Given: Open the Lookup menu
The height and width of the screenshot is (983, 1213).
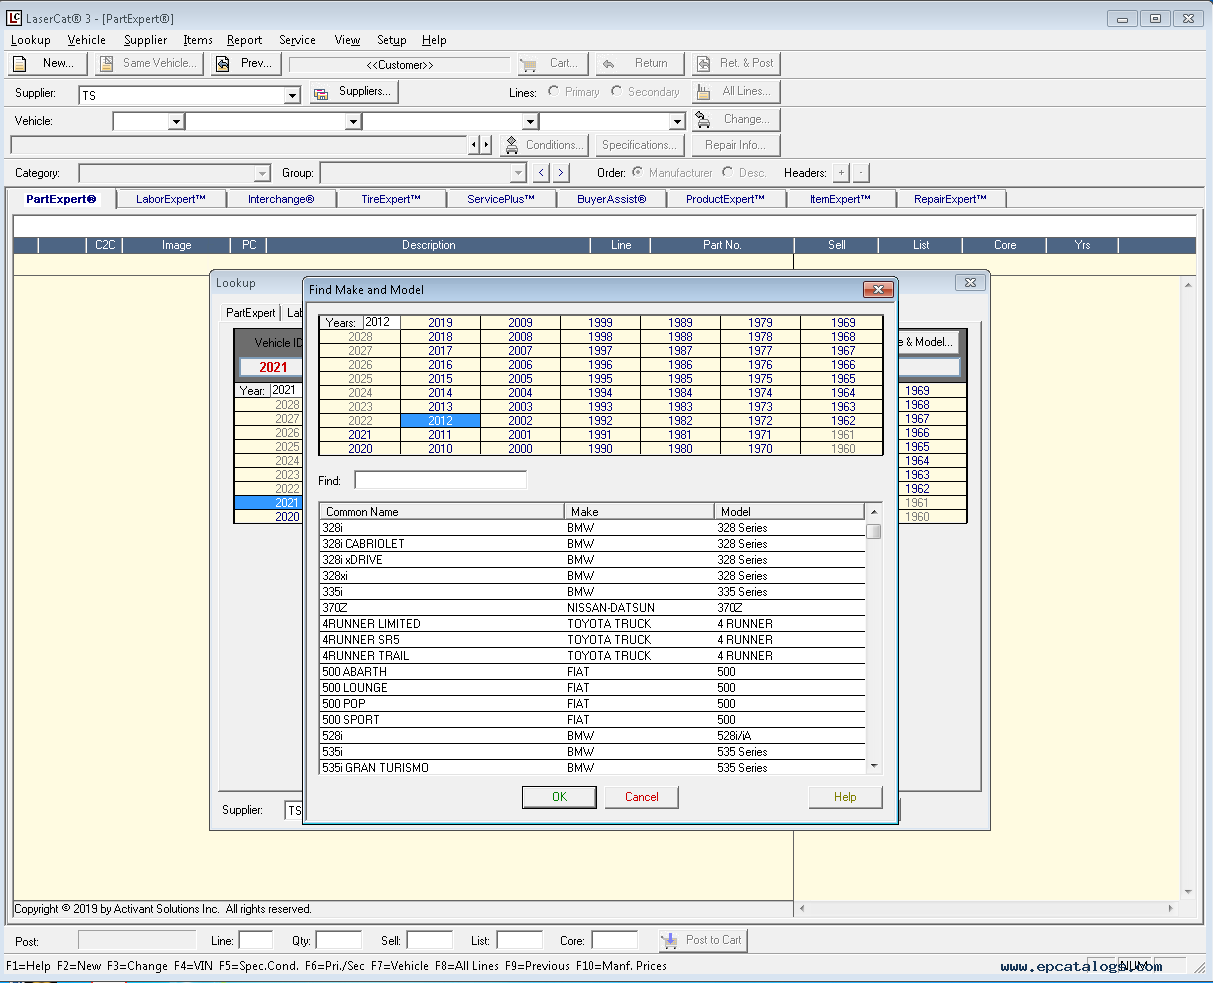Looking at the screenshot, I should click(x=30, y=40).
